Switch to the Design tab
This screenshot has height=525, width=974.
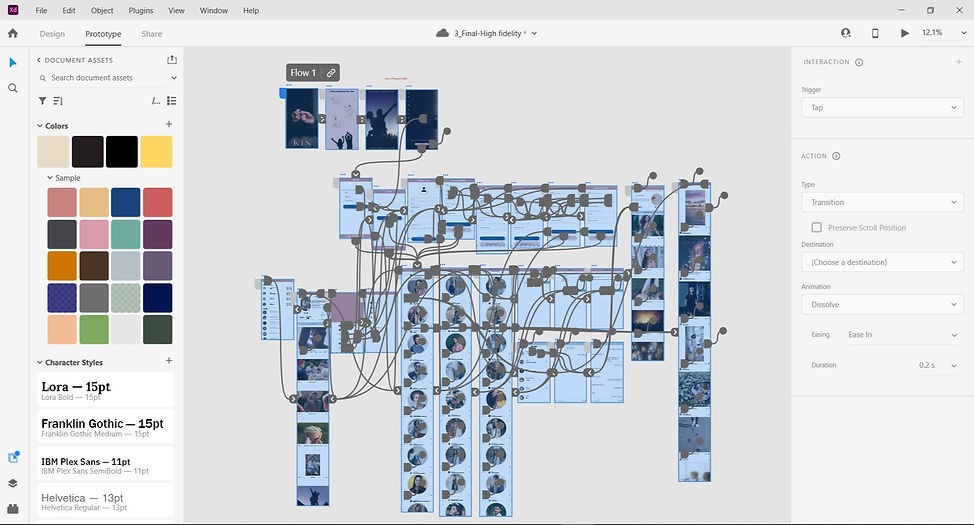point(52,34)
